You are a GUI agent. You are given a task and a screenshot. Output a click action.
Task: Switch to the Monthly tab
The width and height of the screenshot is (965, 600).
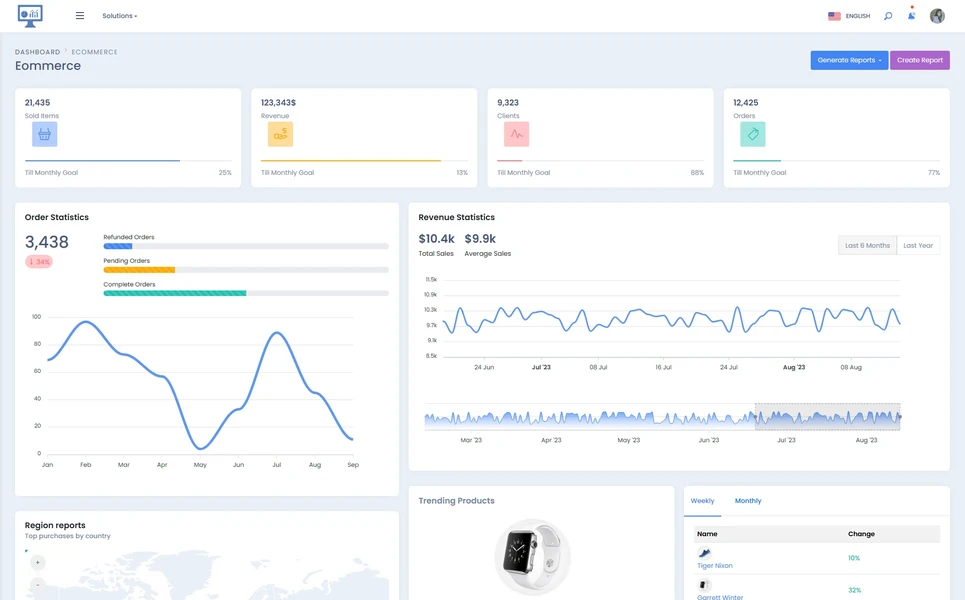(x=750, y=501)
